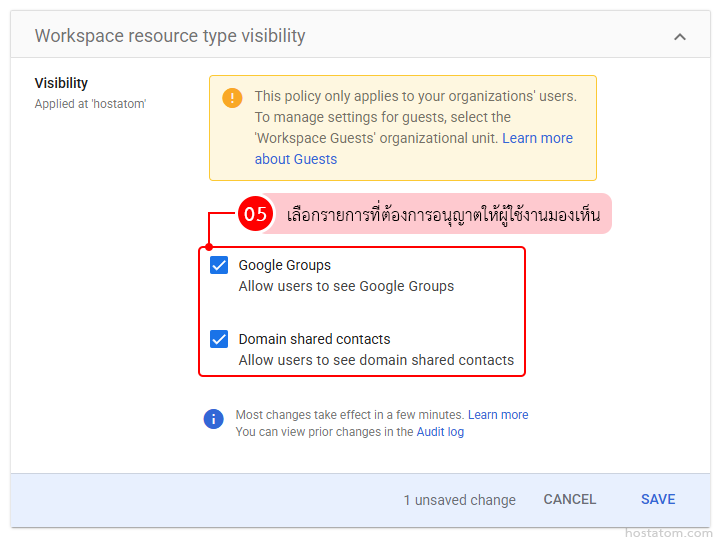Click the 1 unsaved change text
Image resolution: width=720 pixels, height=538 pixels.
(460, 500)
